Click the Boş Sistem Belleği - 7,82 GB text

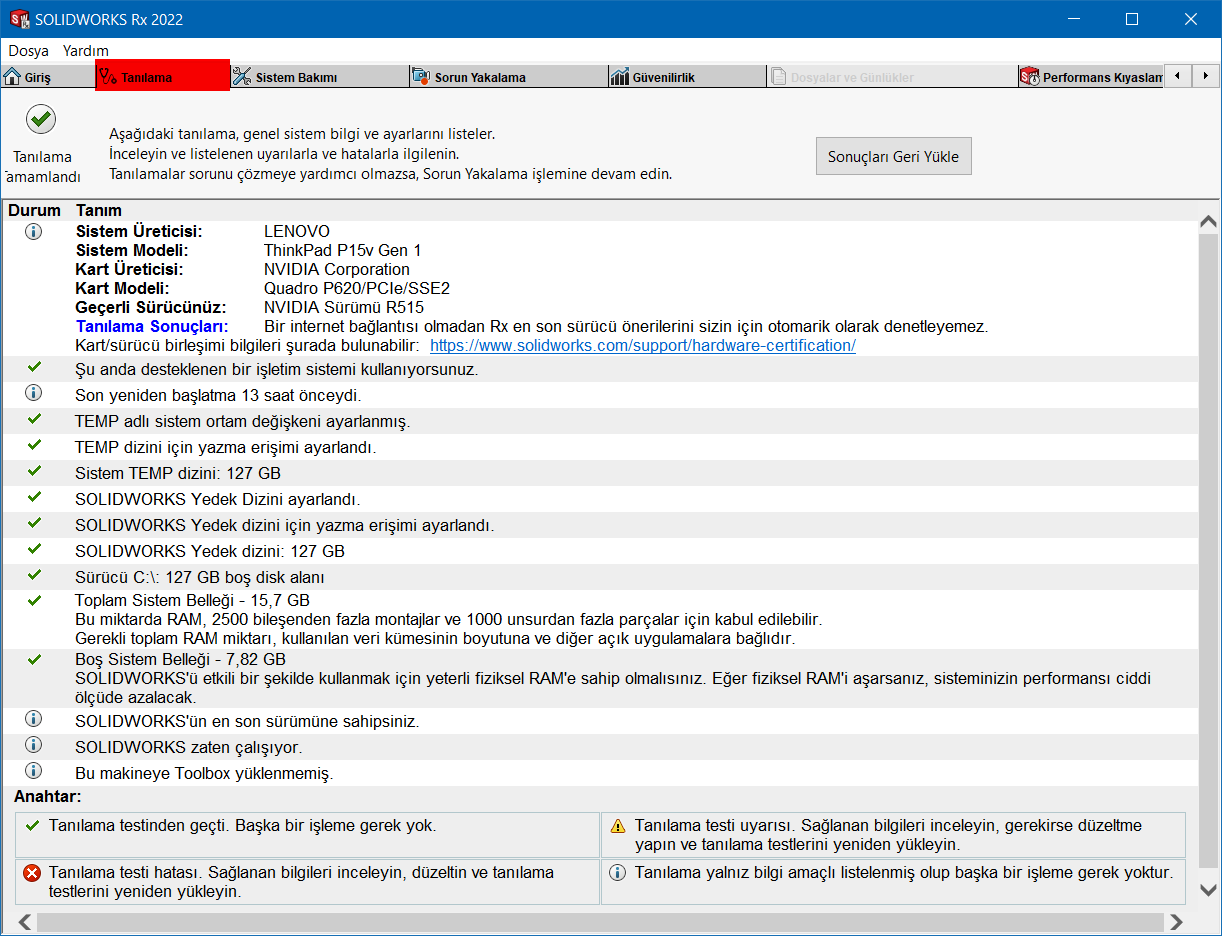pyautogui.click(x=180, y=660)
